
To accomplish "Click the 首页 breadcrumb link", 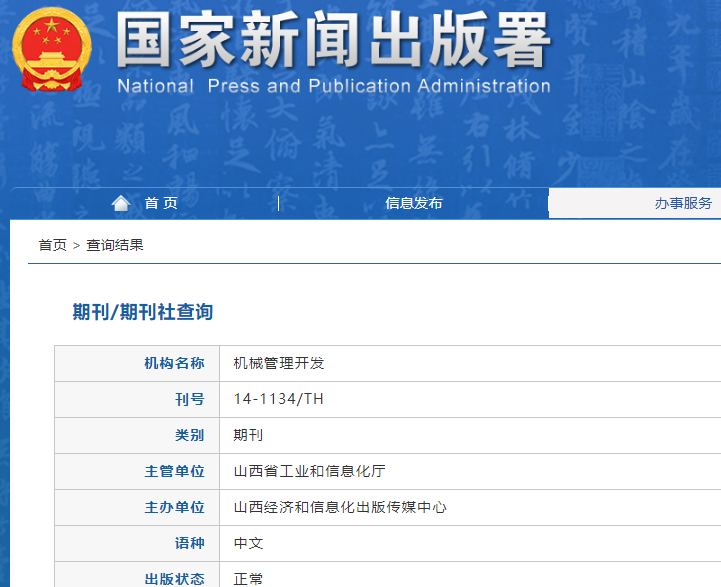I will [52, 245].
